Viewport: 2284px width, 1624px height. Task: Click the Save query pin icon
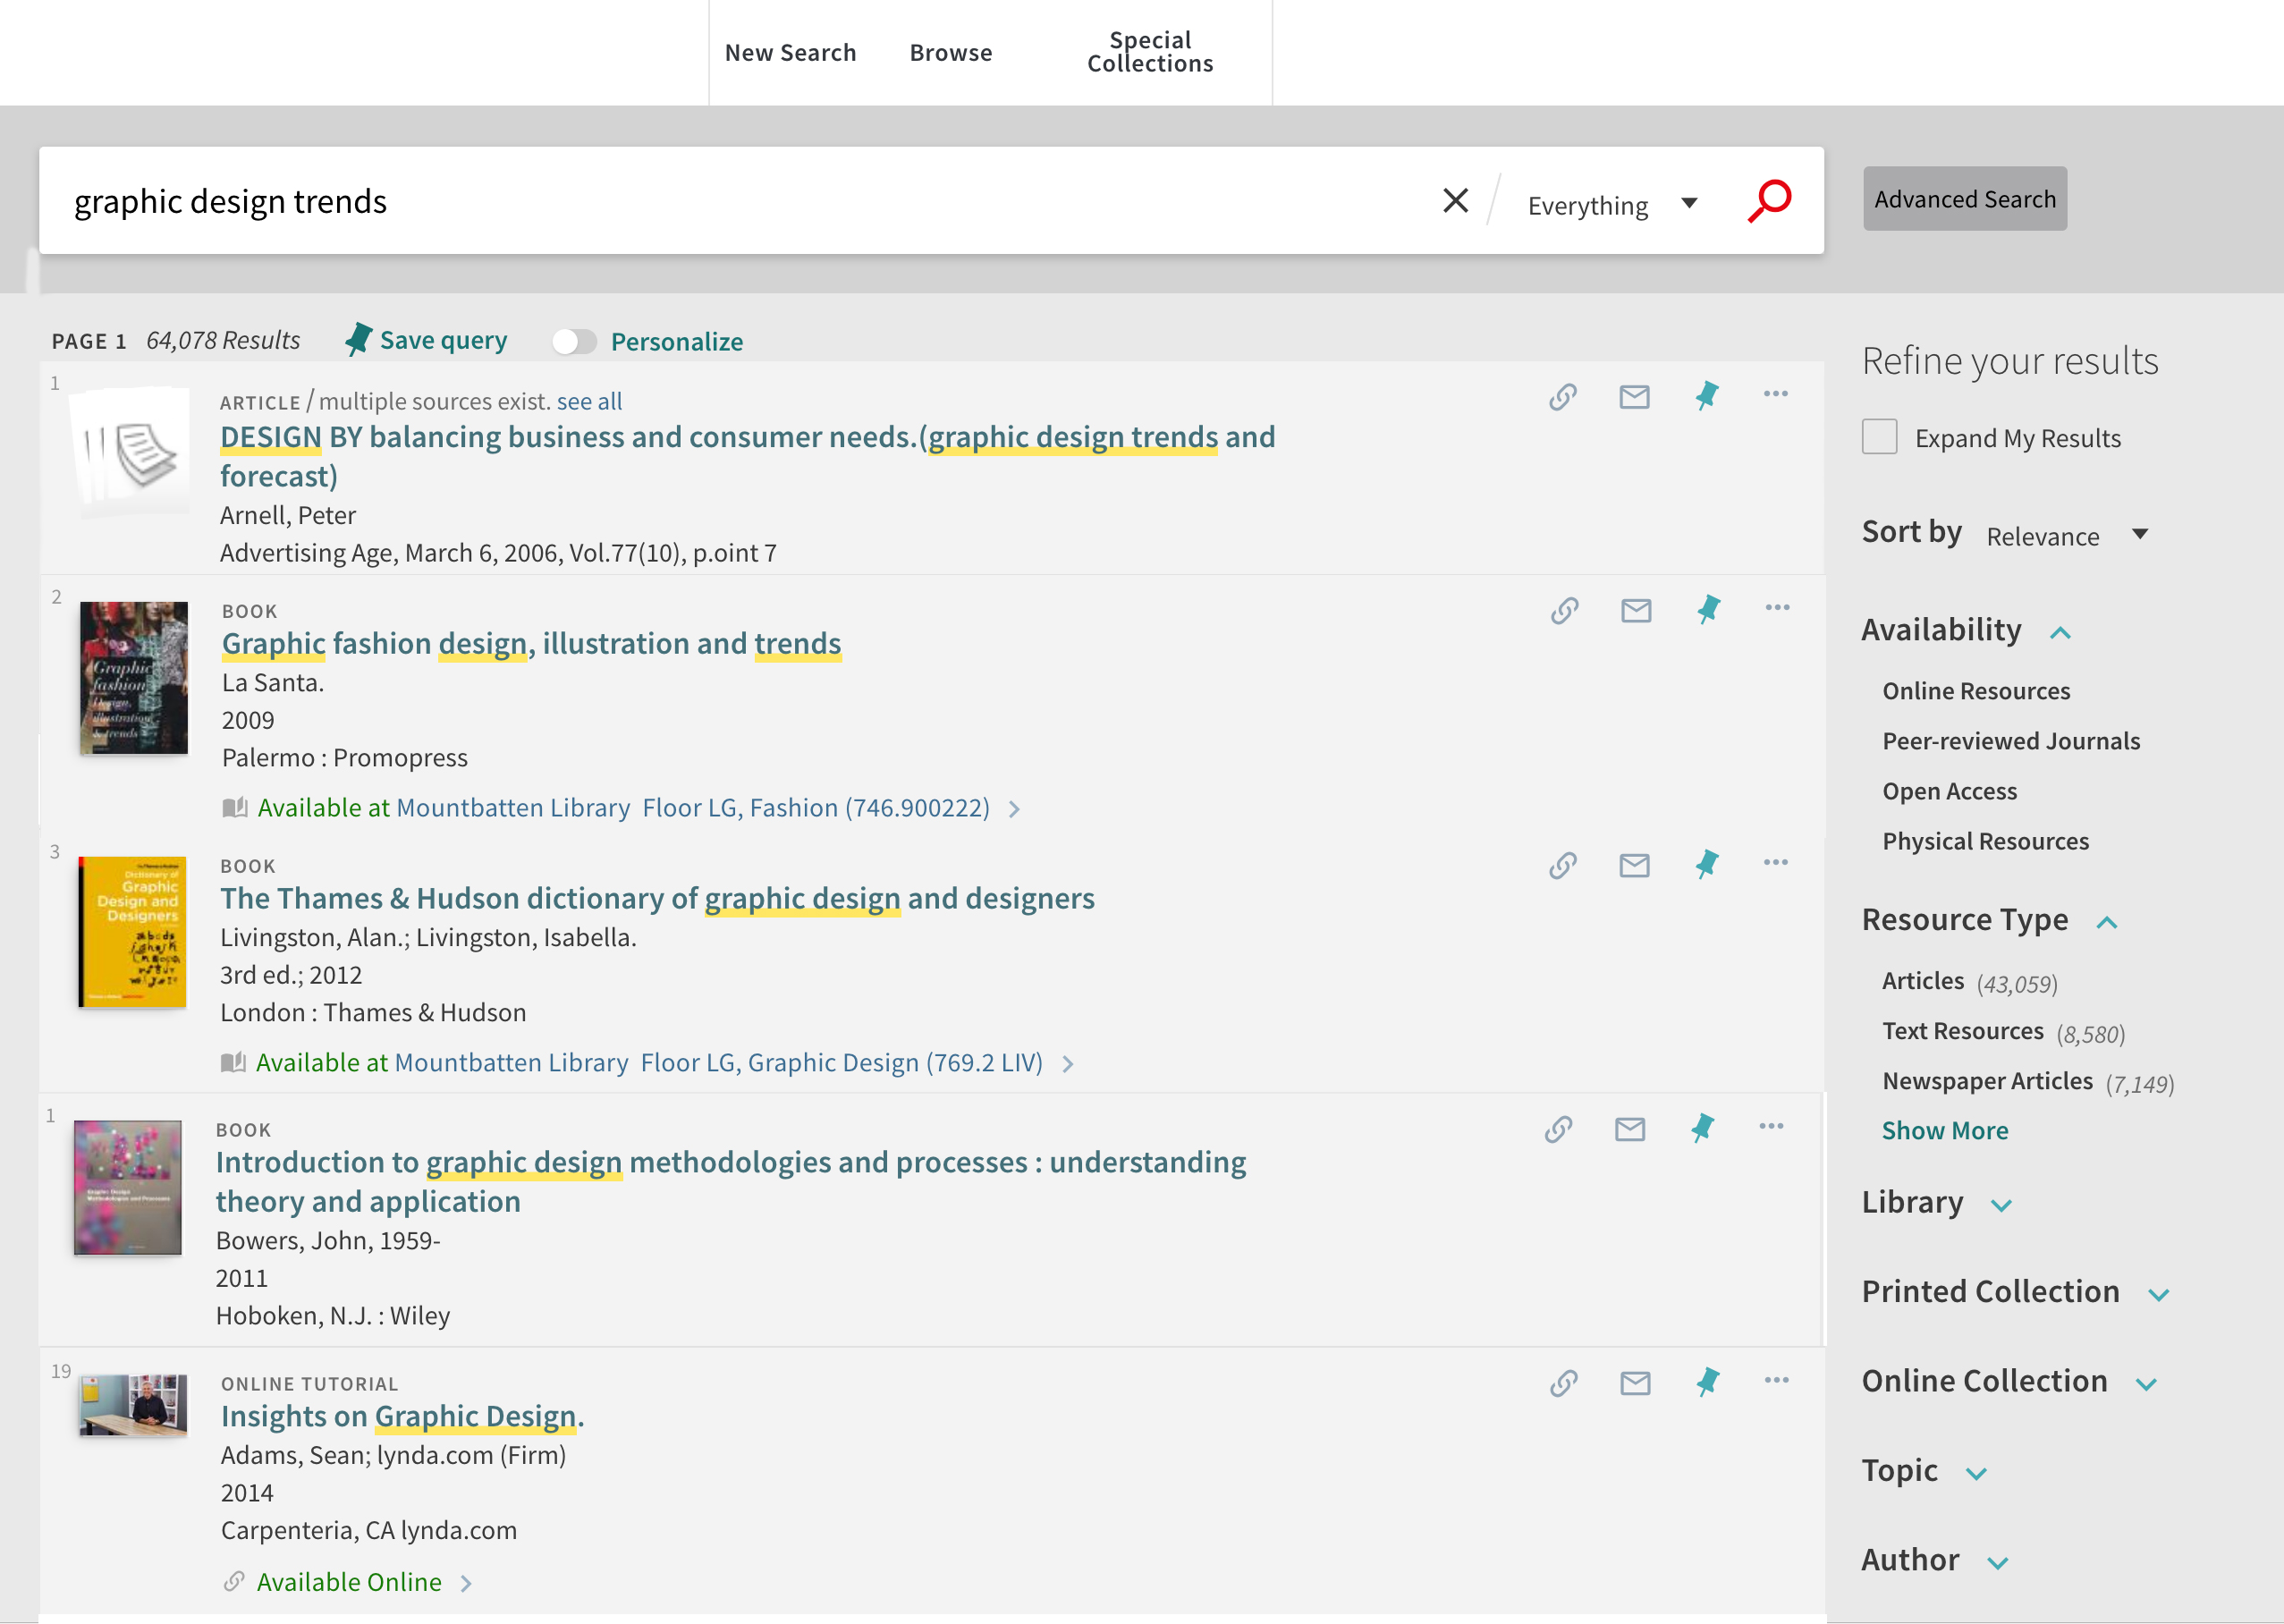click(x=358, y=340)
